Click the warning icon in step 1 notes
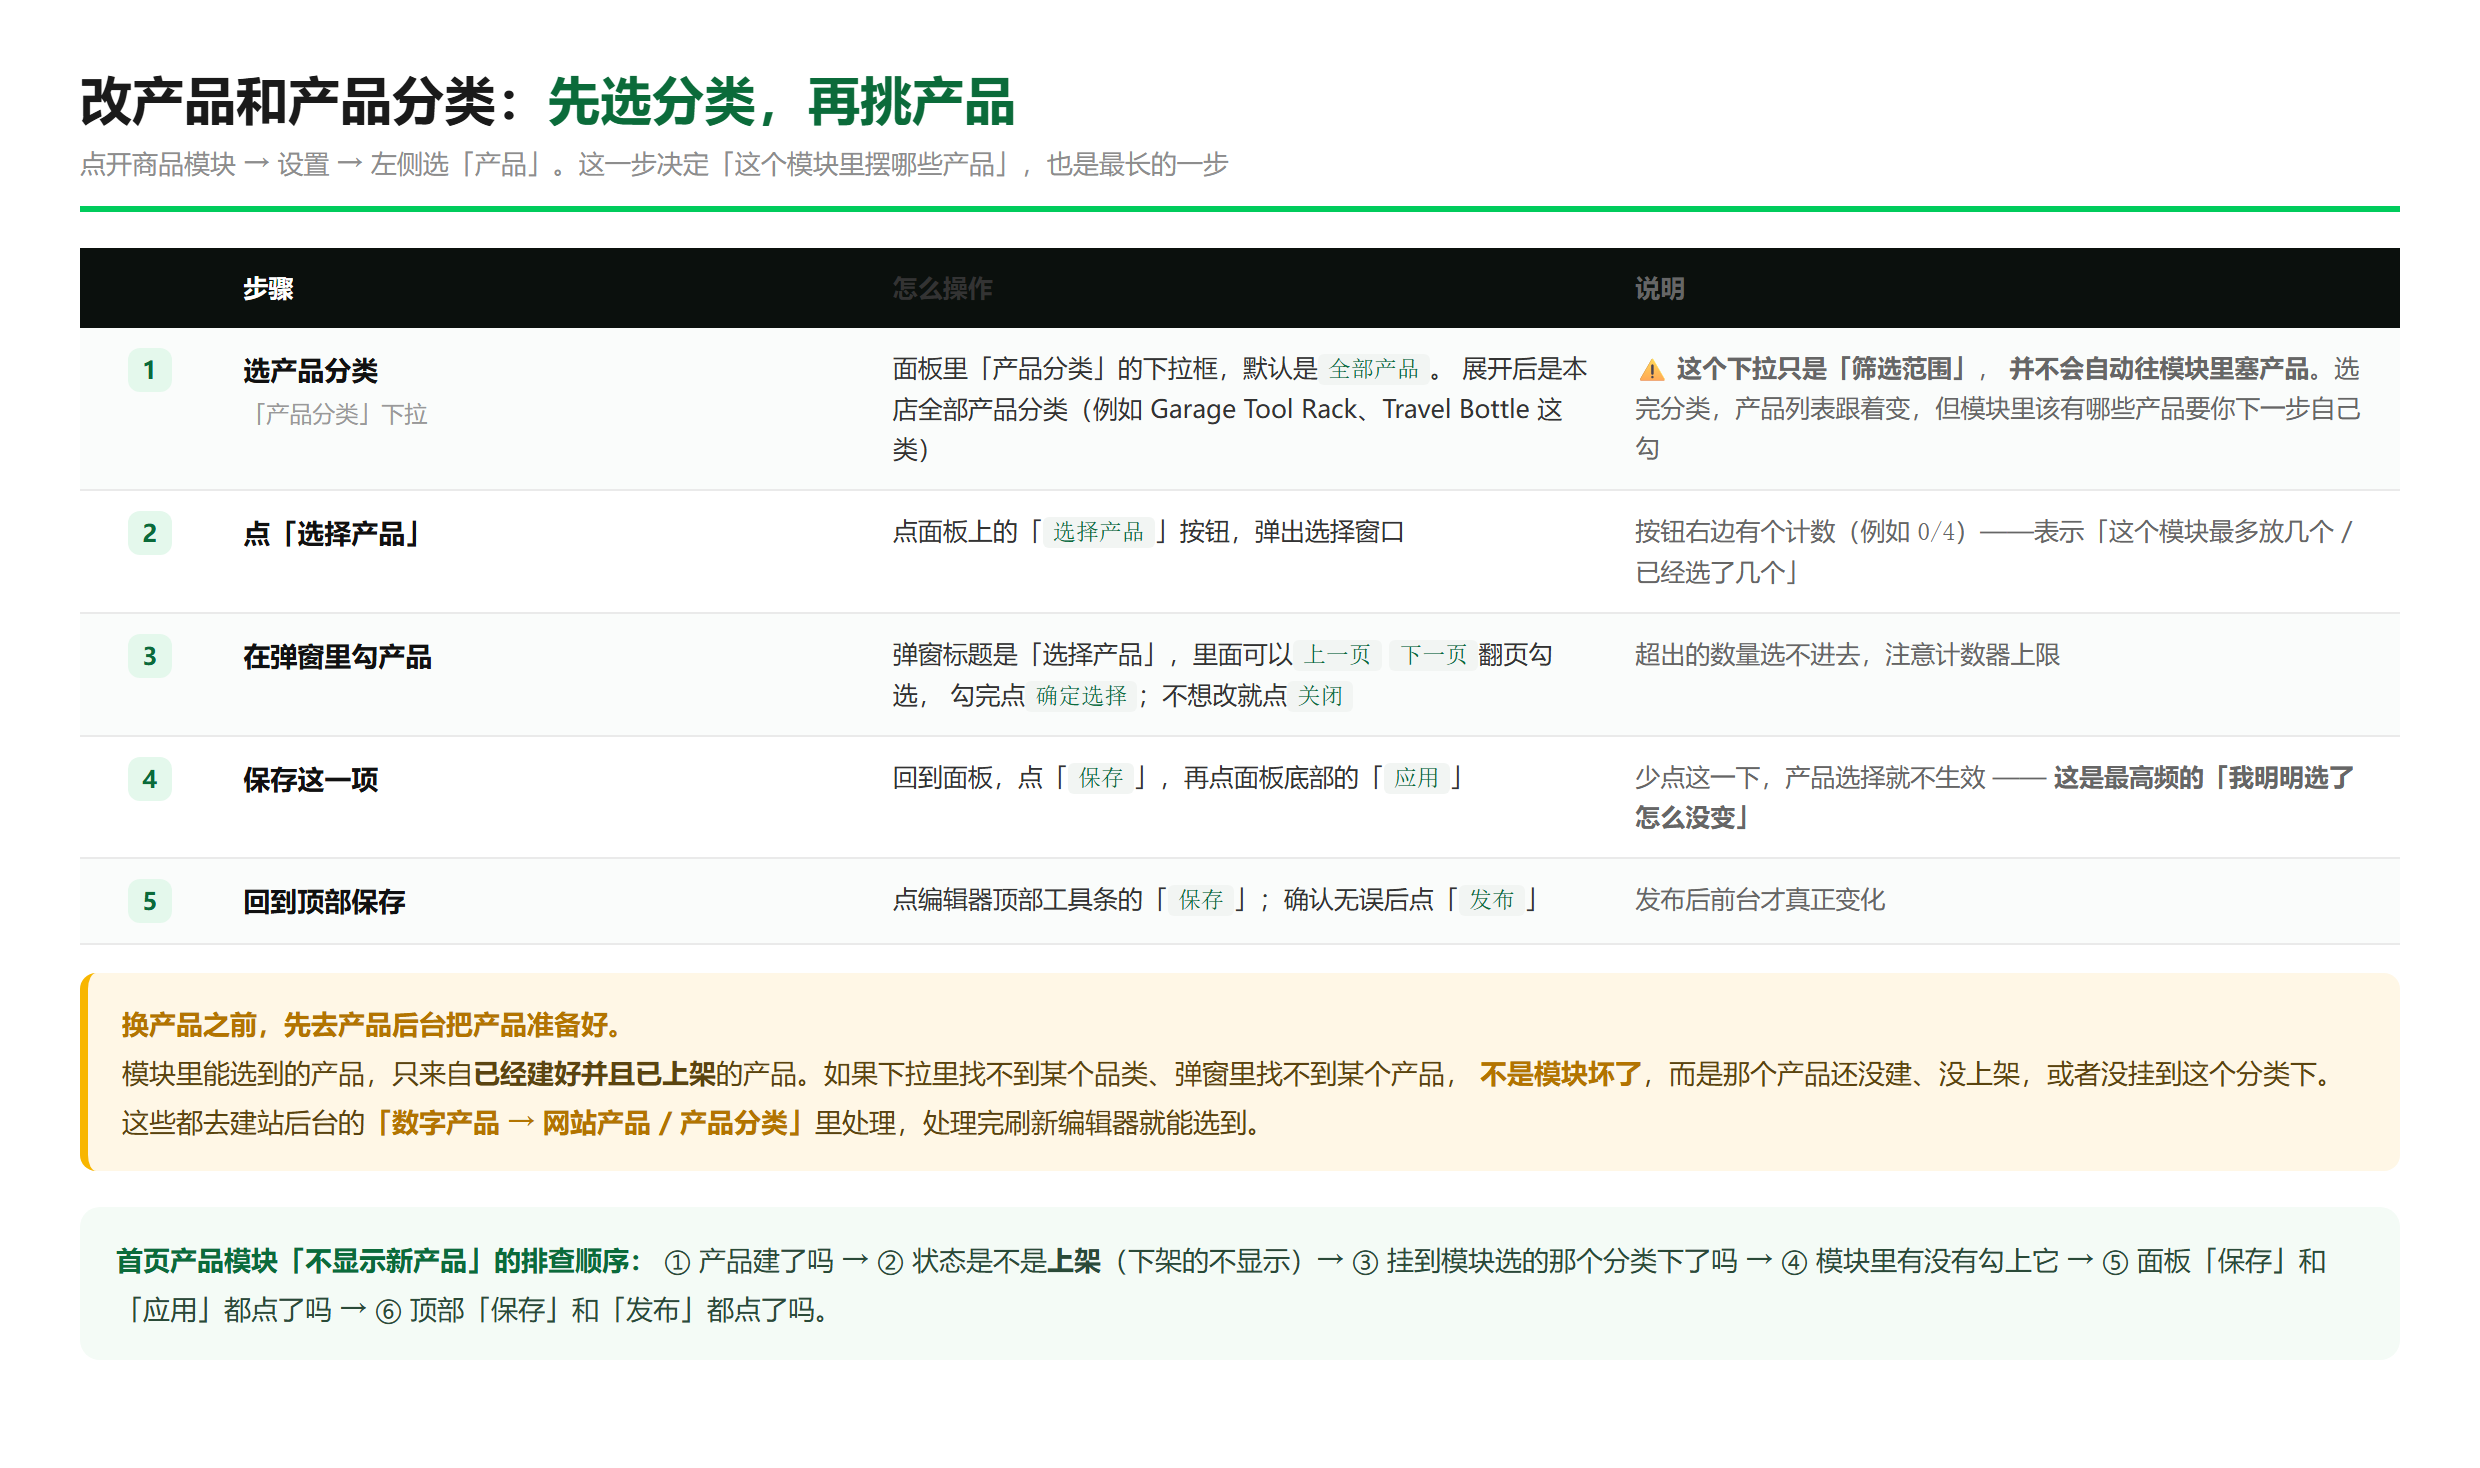Image resolution: width=2480 pixels, height=1468 pixels. coord(1651,371)
